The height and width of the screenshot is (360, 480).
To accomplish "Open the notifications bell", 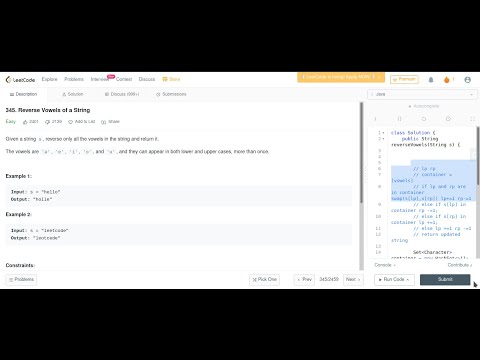I will point(431,80).
